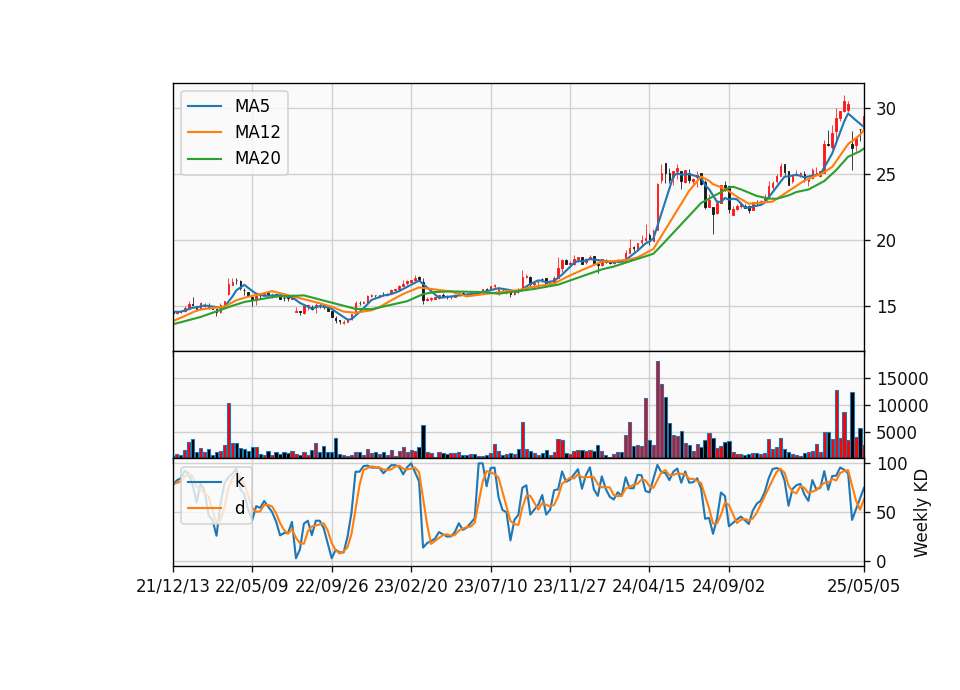
Task: Select the 22/09/26 date label
Action: pos(332,586)
